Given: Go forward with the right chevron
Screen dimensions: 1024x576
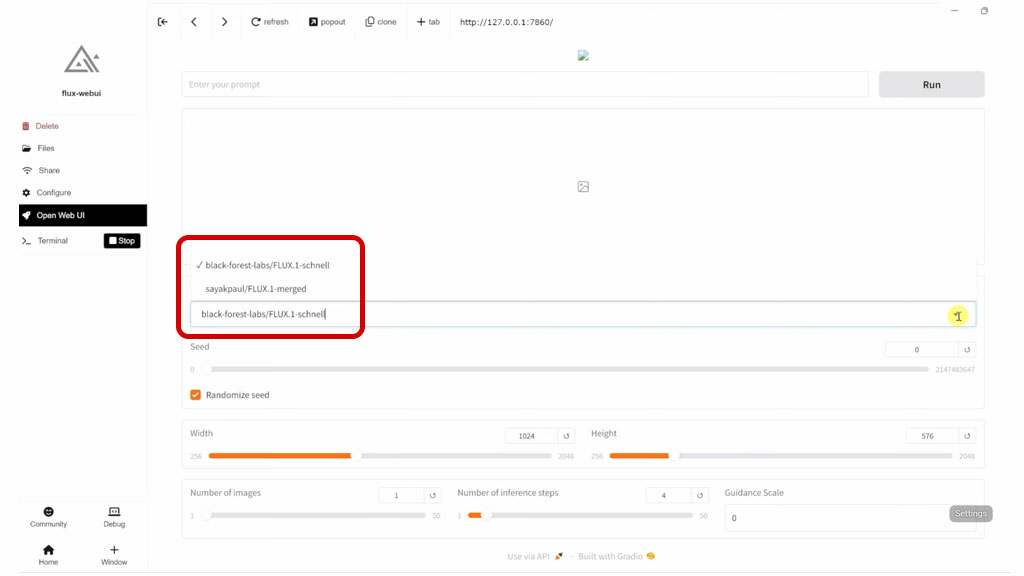Looking at the screenshot, I should (225, 22).
